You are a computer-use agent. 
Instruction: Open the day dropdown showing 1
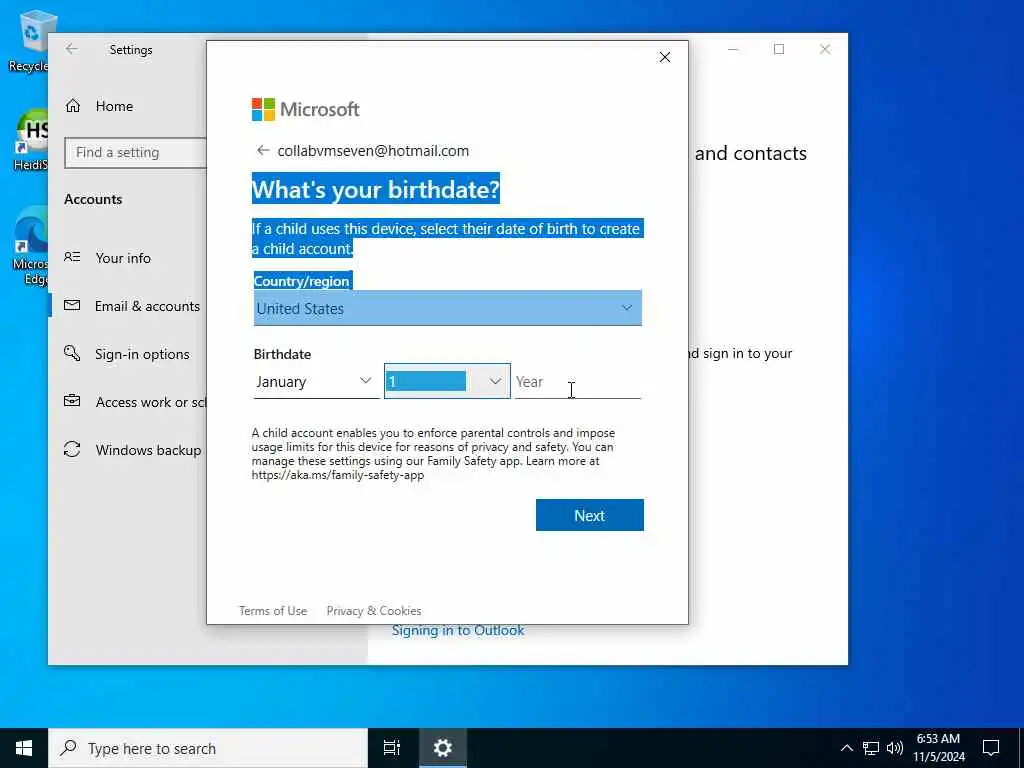(x=447, y=381)
